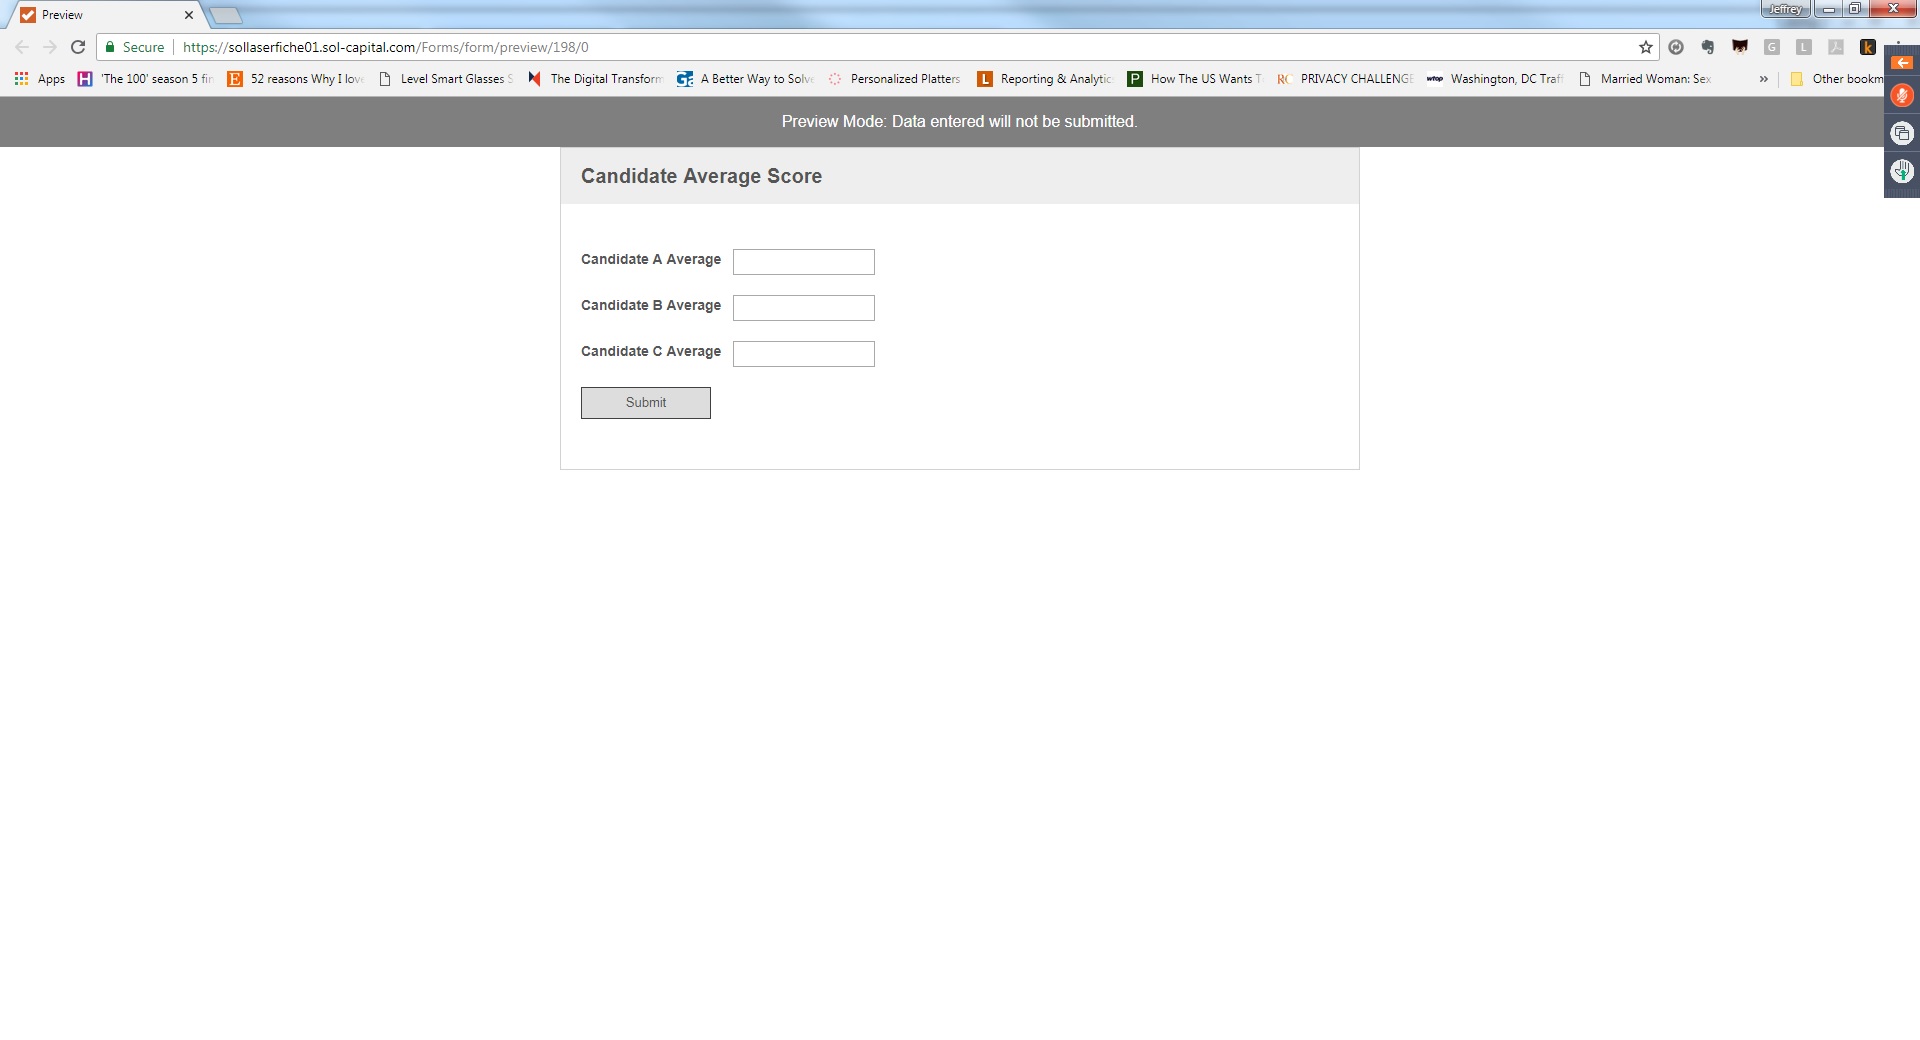Bookmark this page with the star icon

pos(1646,47)
